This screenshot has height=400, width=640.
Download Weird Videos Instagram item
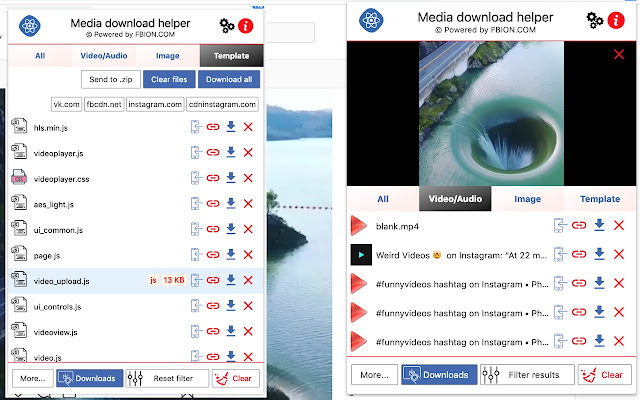pyautogui.click(x=599, y=254)
